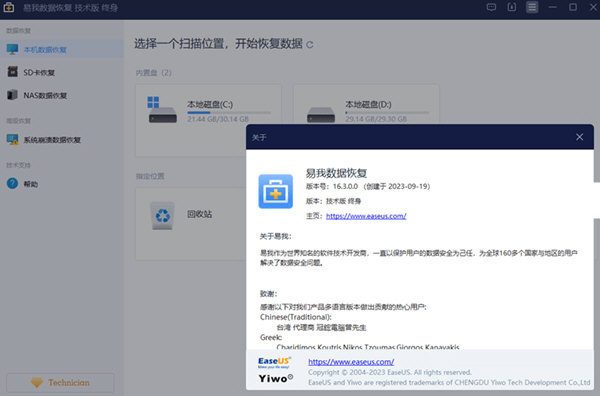
Task: Click the 致谢 heading
Action: pyautogui.click(x=268, y=294)
